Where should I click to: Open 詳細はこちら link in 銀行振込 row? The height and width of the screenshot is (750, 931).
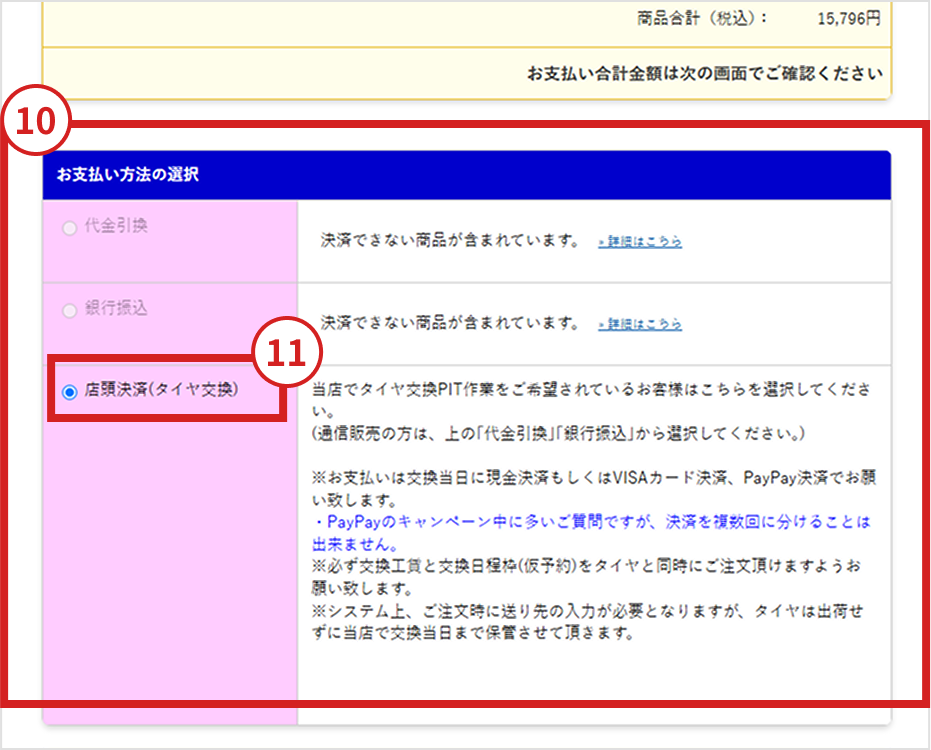pyautogui.click(x=640, y=325)
